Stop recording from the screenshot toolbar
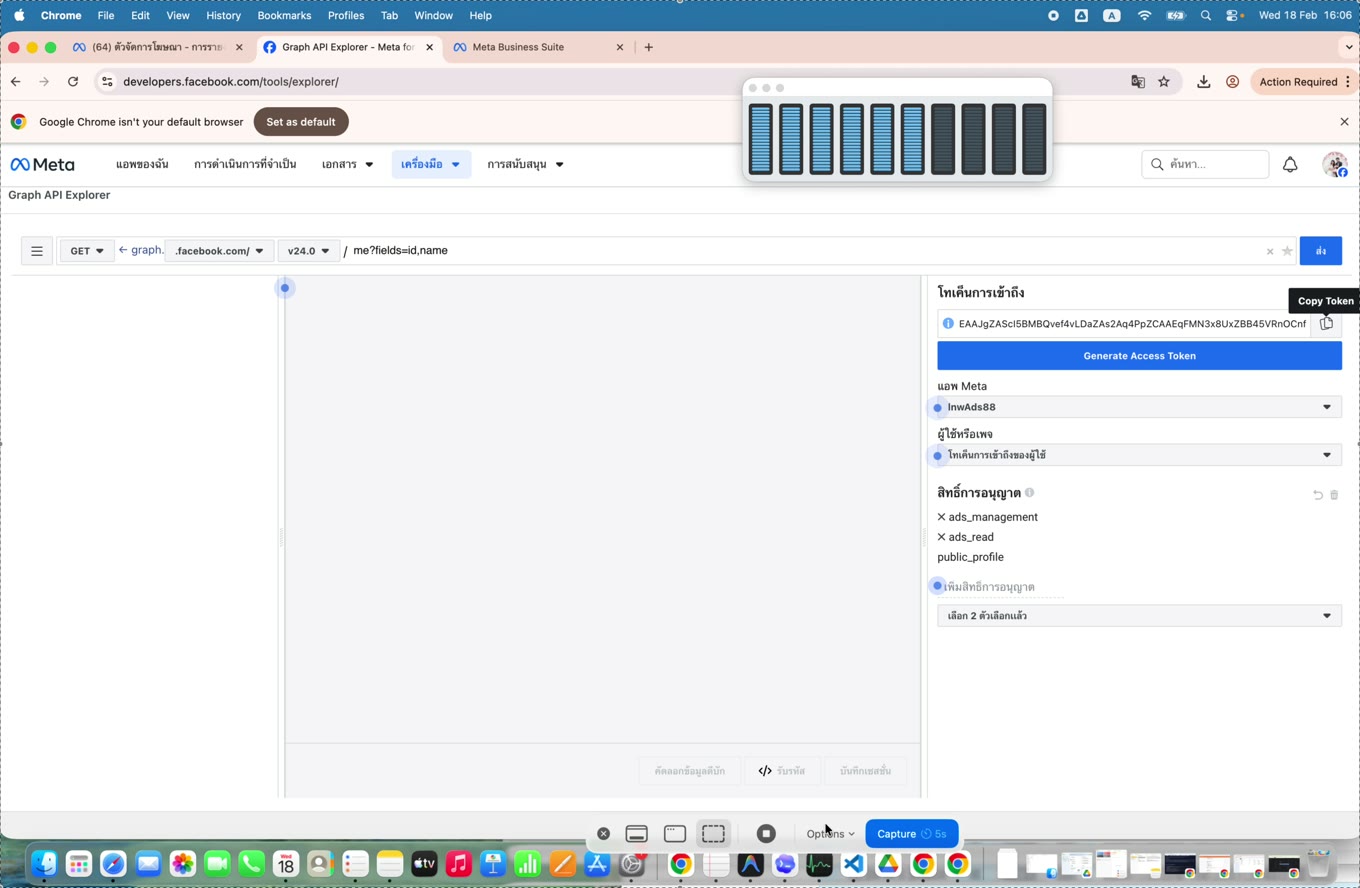The width and height of the screenshot is (1360, 888). click(766, 833)
